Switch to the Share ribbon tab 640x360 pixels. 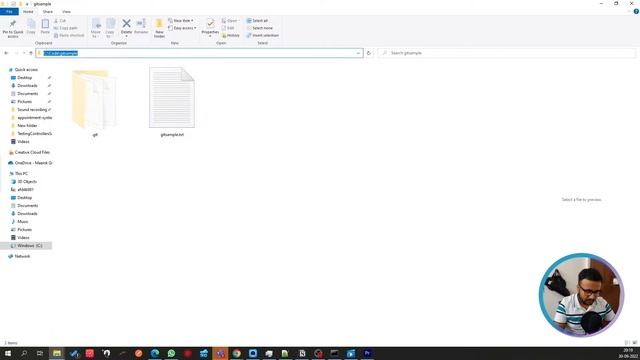[48, 12]
